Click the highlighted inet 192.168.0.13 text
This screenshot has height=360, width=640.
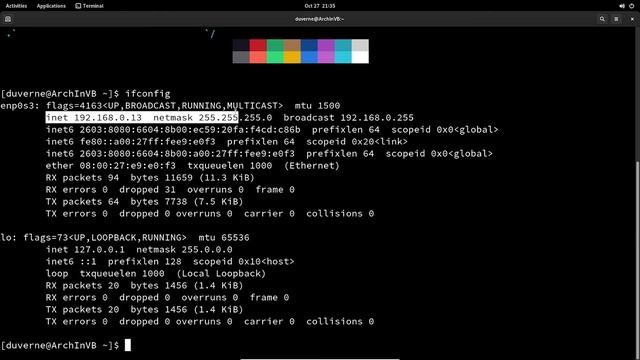[x=93, y=118]
